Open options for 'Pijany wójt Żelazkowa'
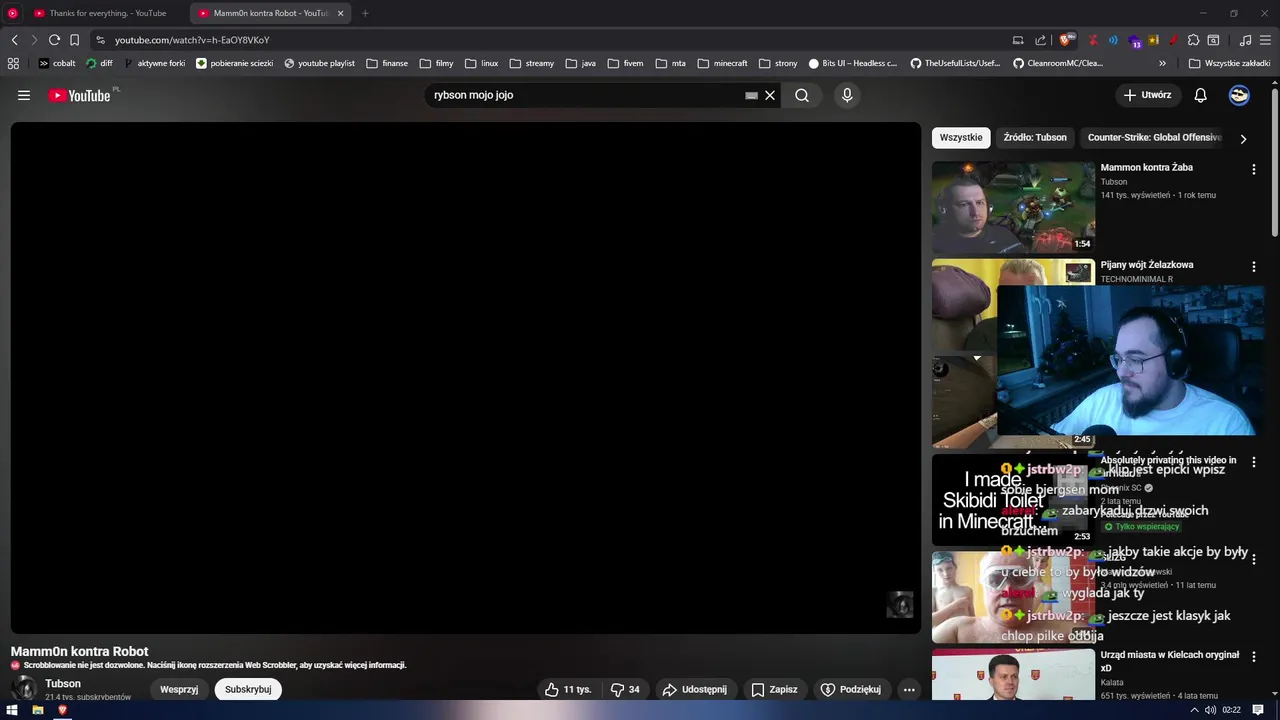 pyautogui.click(x=1253, y=267)
